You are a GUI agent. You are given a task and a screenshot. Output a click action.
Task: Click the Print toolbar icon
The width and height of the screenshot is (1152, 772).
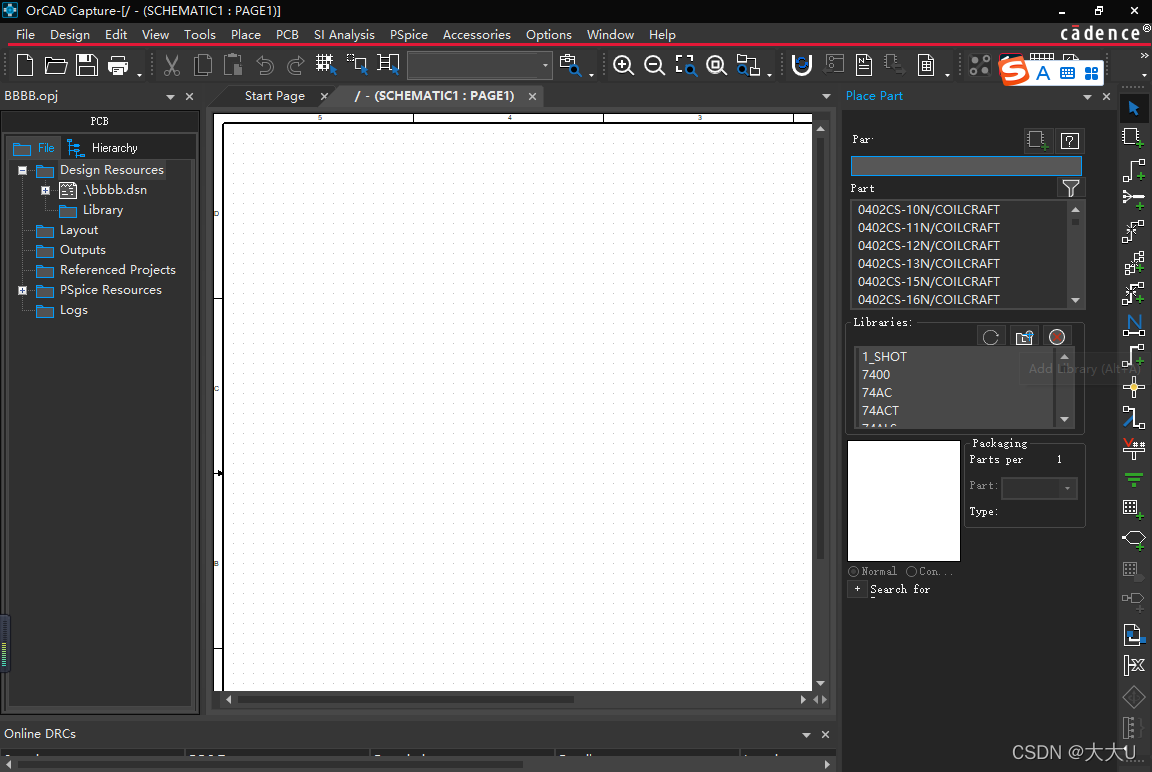coord(118,65)
